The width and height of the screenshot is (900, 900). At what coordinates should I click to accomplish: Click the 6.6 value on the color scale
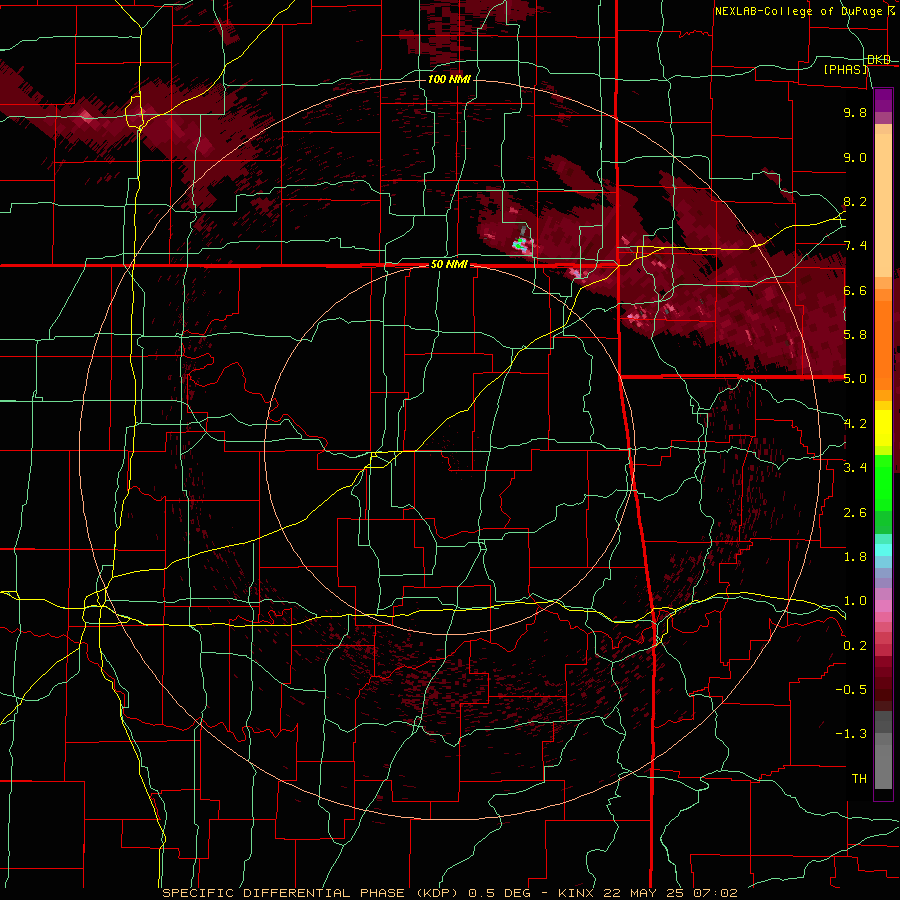[855, 290]
